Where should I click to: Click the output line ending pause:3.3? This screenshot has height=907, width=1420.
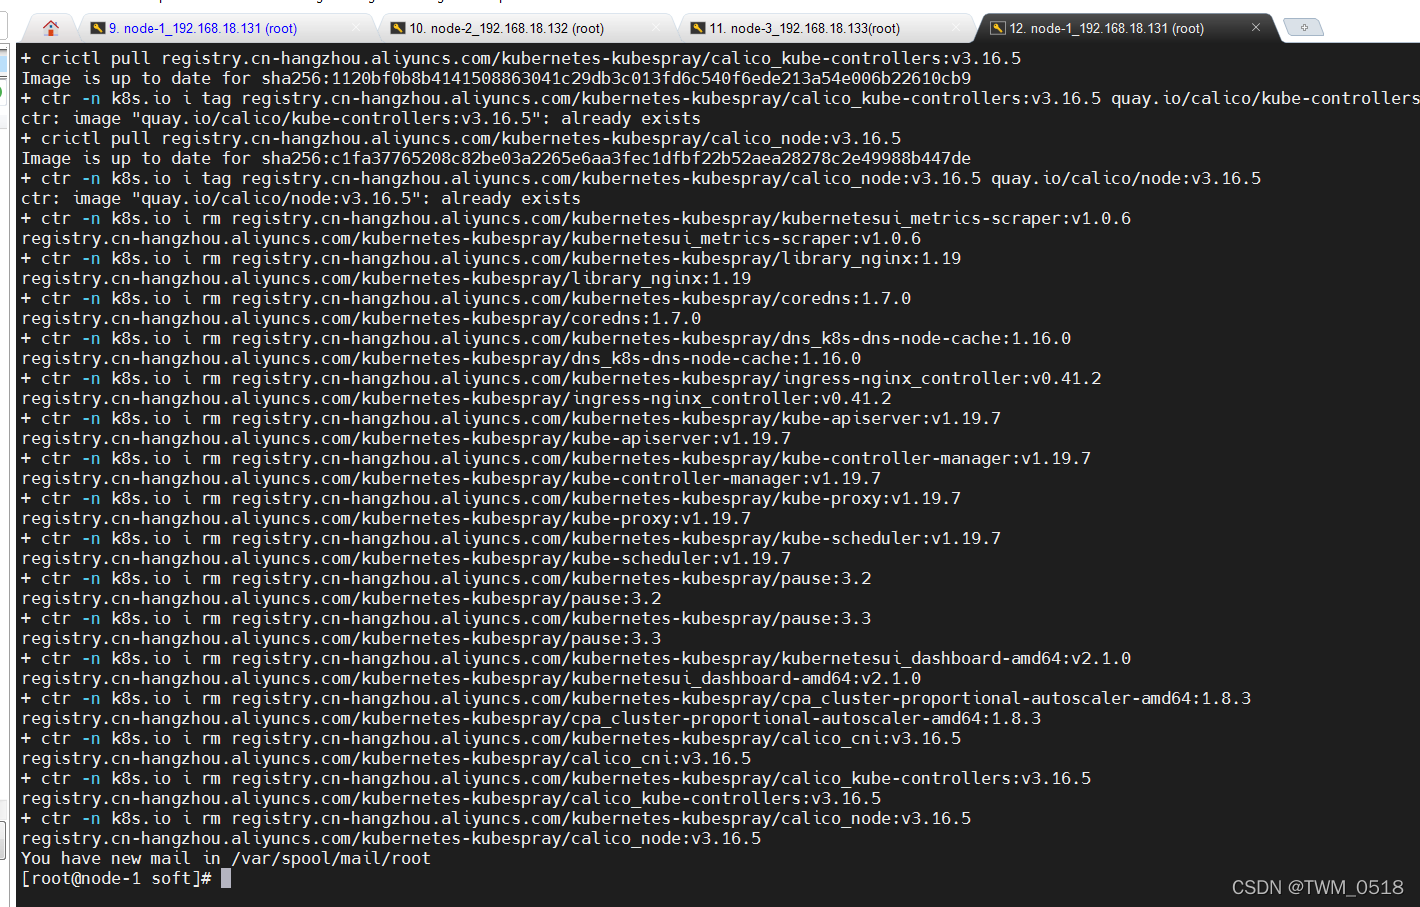coord(341,638)
